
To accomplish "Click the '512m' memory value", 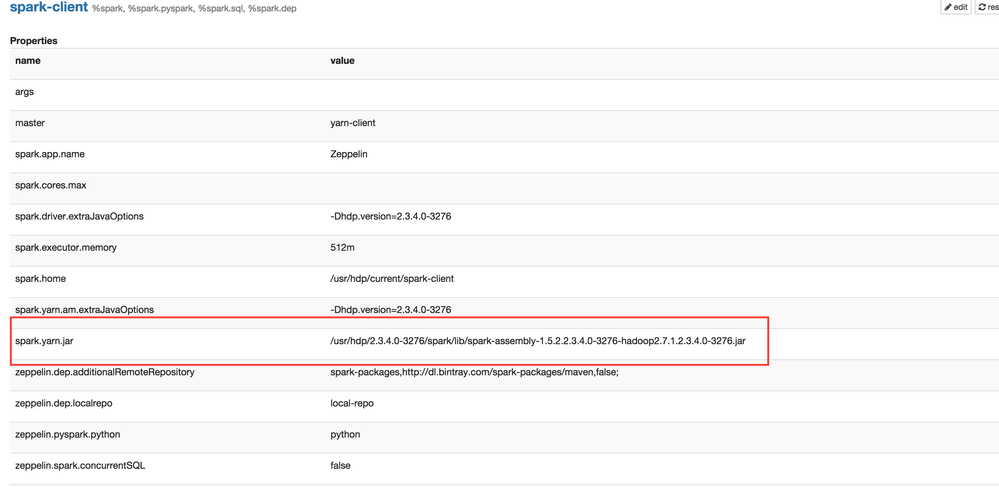I will pyautogui.click(x=342, y=247).
